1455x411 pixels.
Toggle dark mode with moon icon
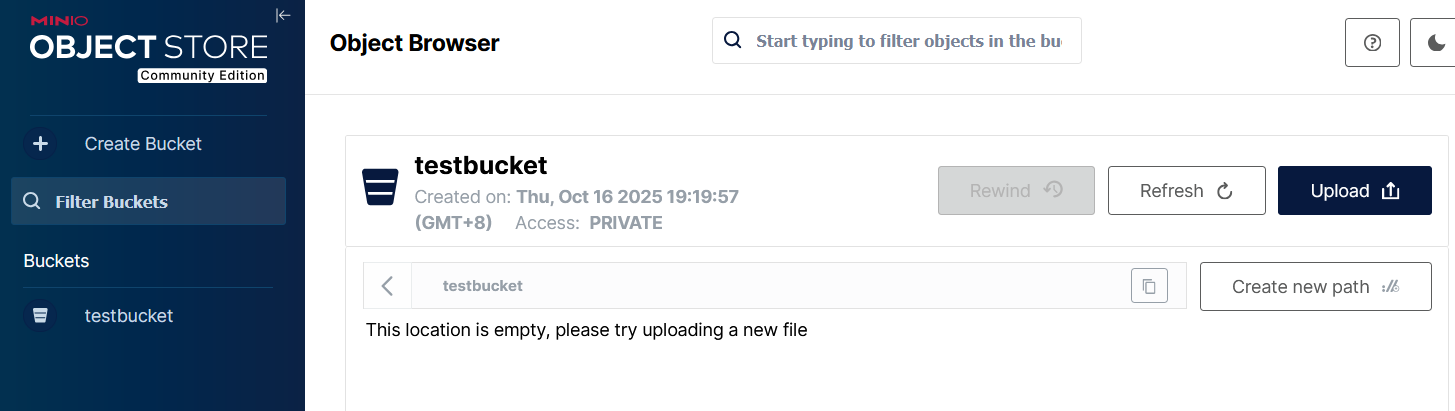coord(1436,43)
